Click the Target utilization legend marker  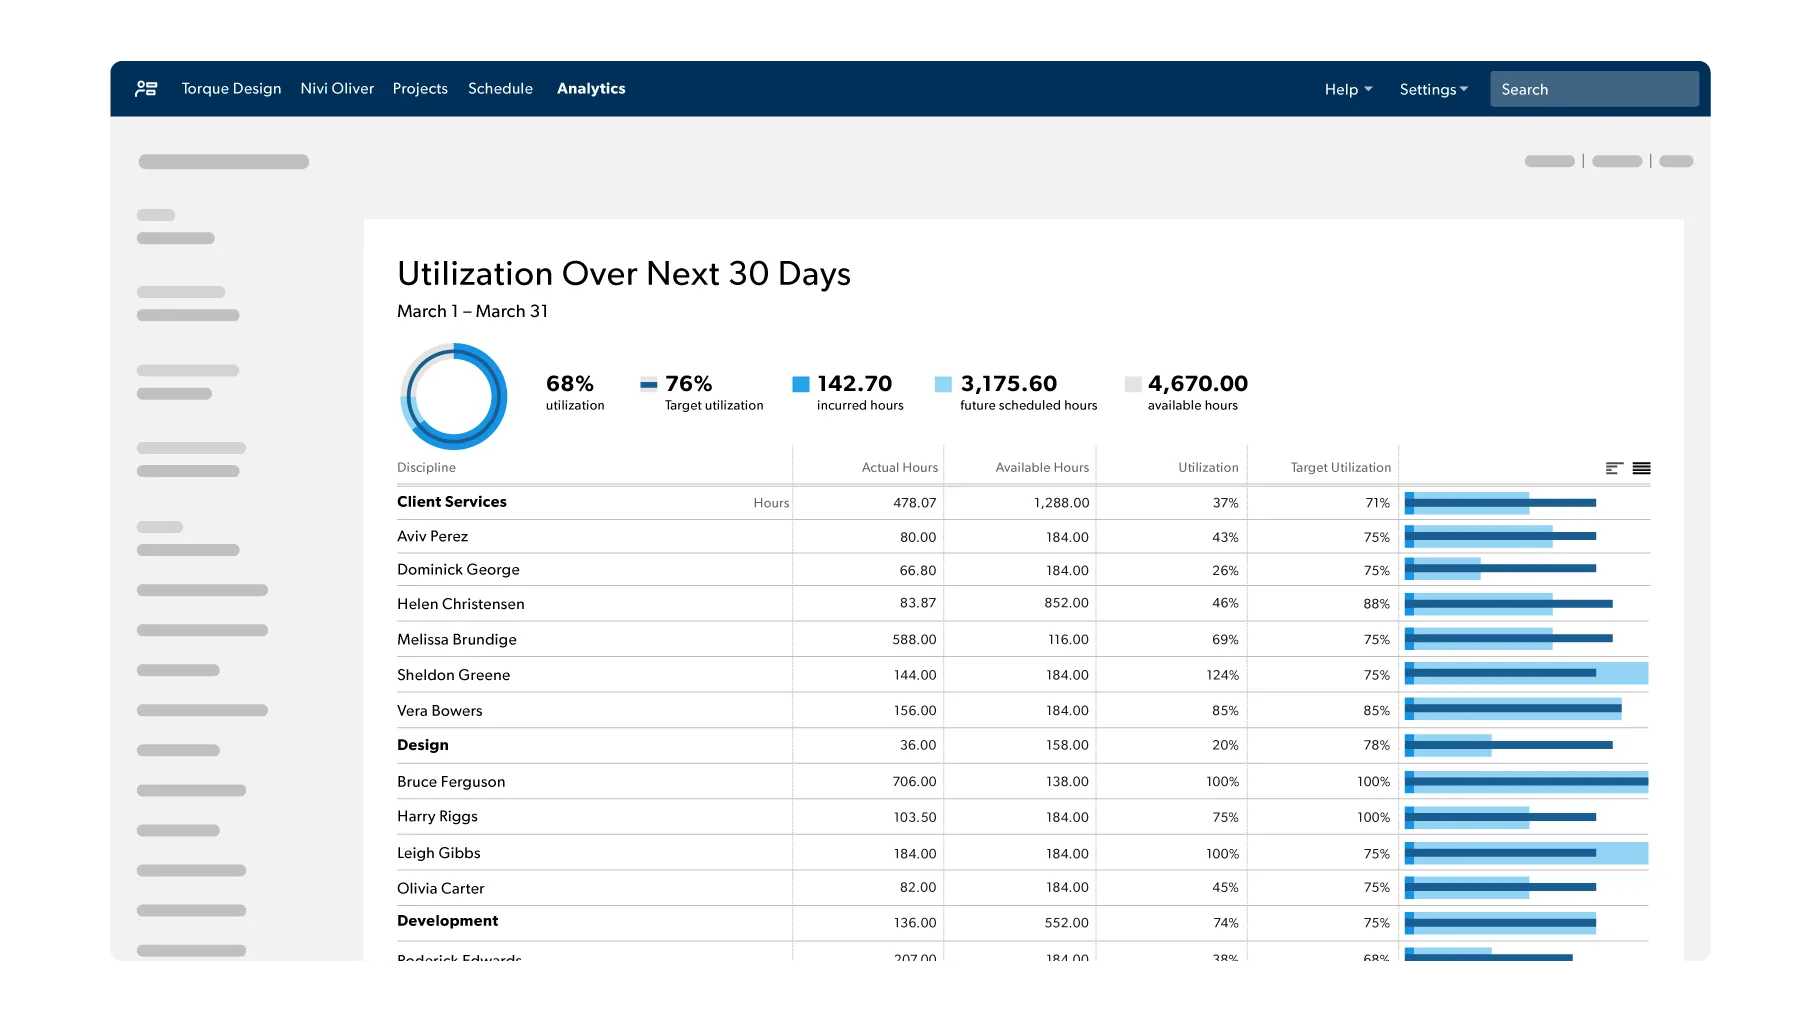click(x=649, y=384)
